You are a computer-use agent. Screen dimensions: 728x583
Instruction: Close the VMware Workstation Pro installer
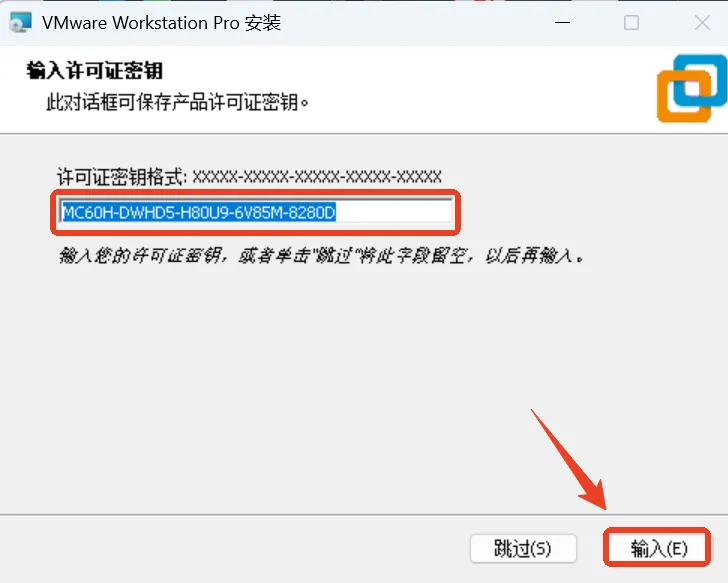pyautogui.click(x=702, y=22)
